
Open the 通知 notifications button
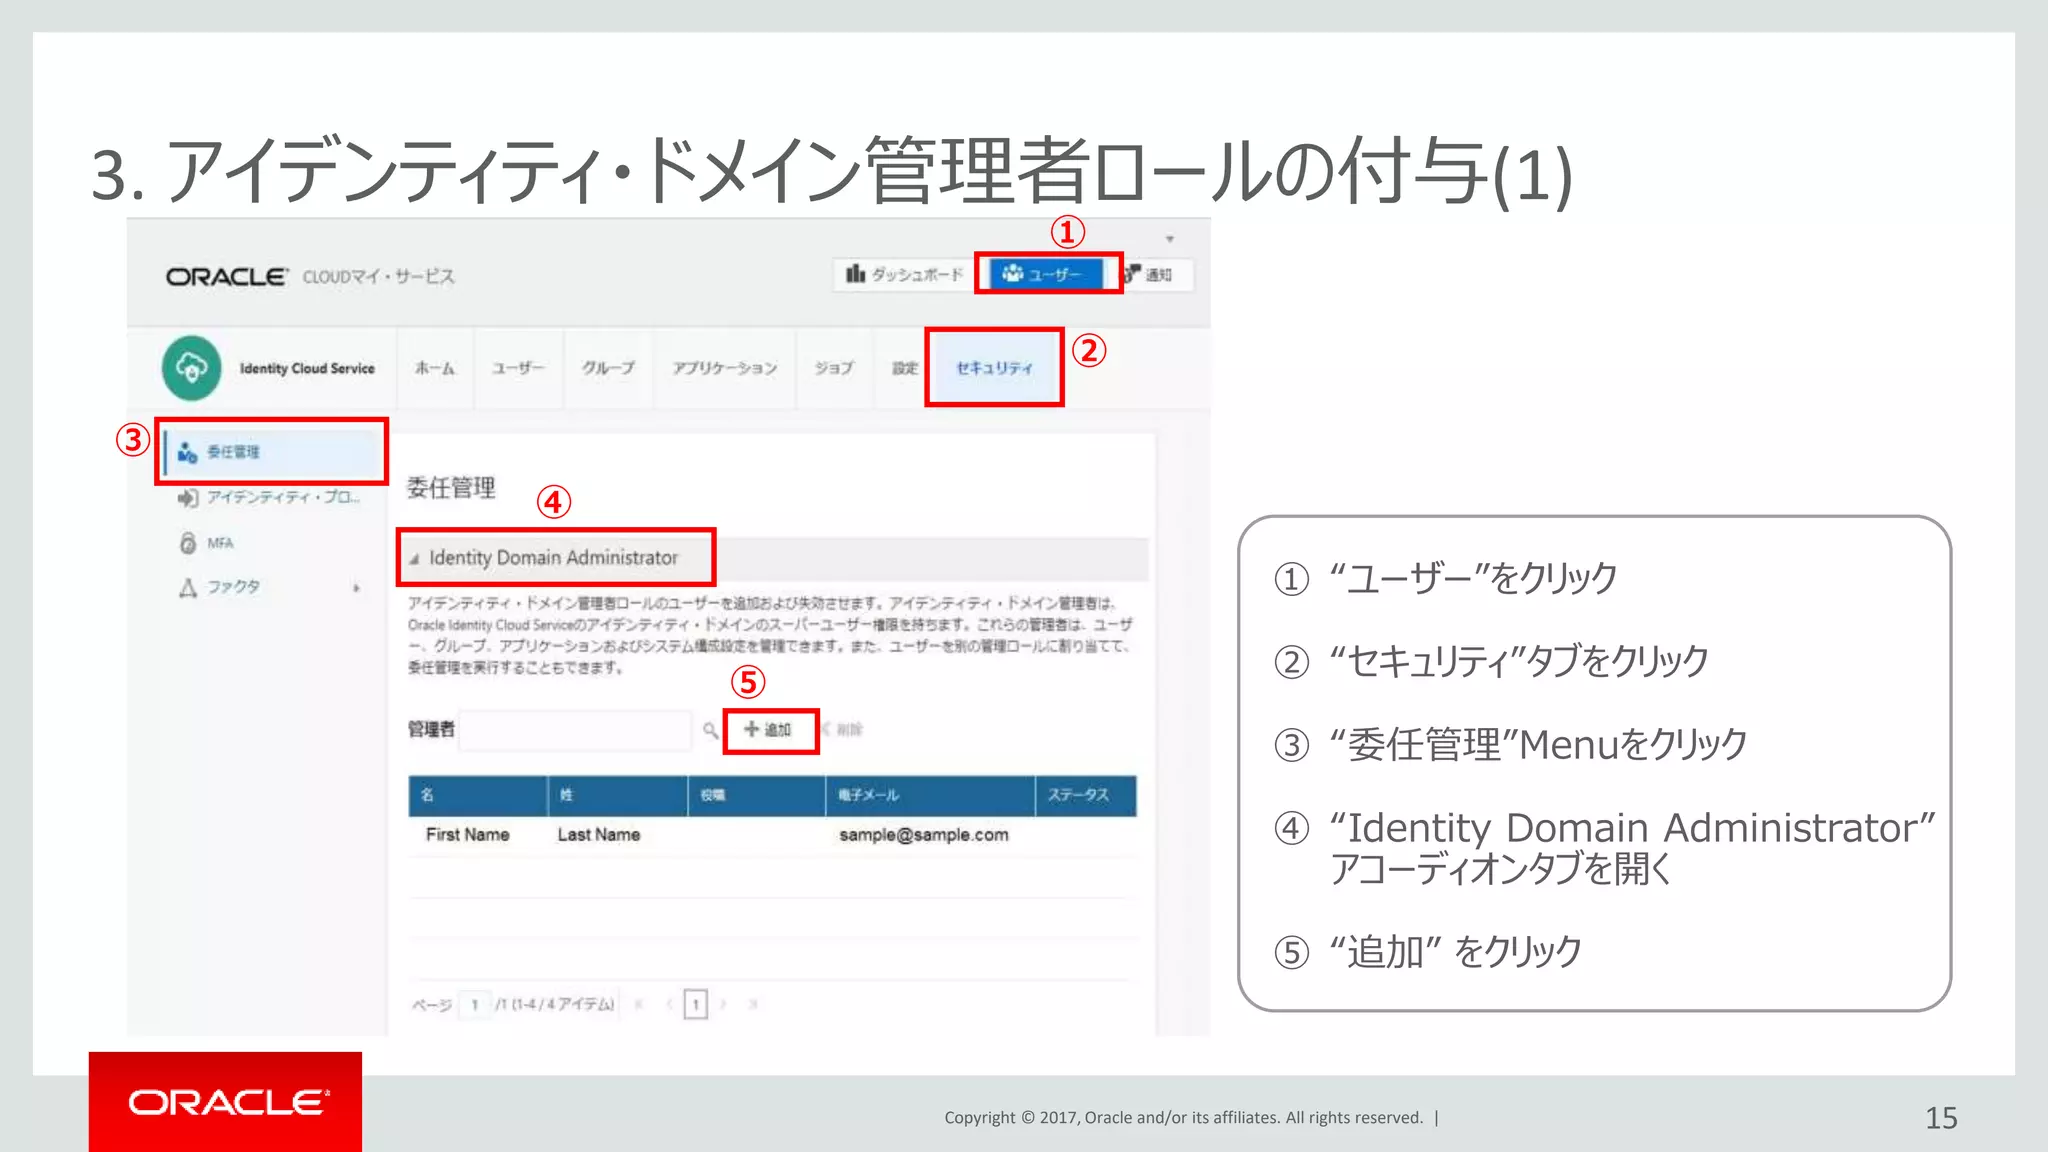(1156, 274)
